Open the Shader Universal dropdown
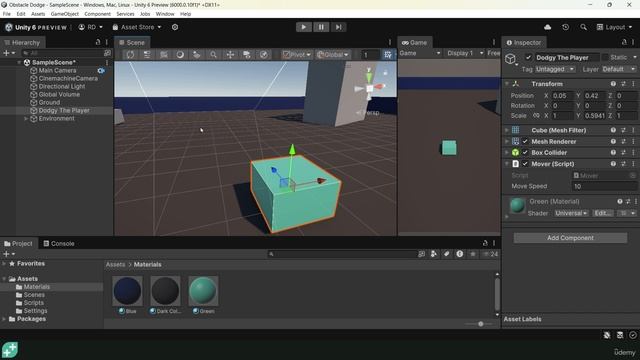This screenshot has height=360, width=640. (x=571, y=213)
